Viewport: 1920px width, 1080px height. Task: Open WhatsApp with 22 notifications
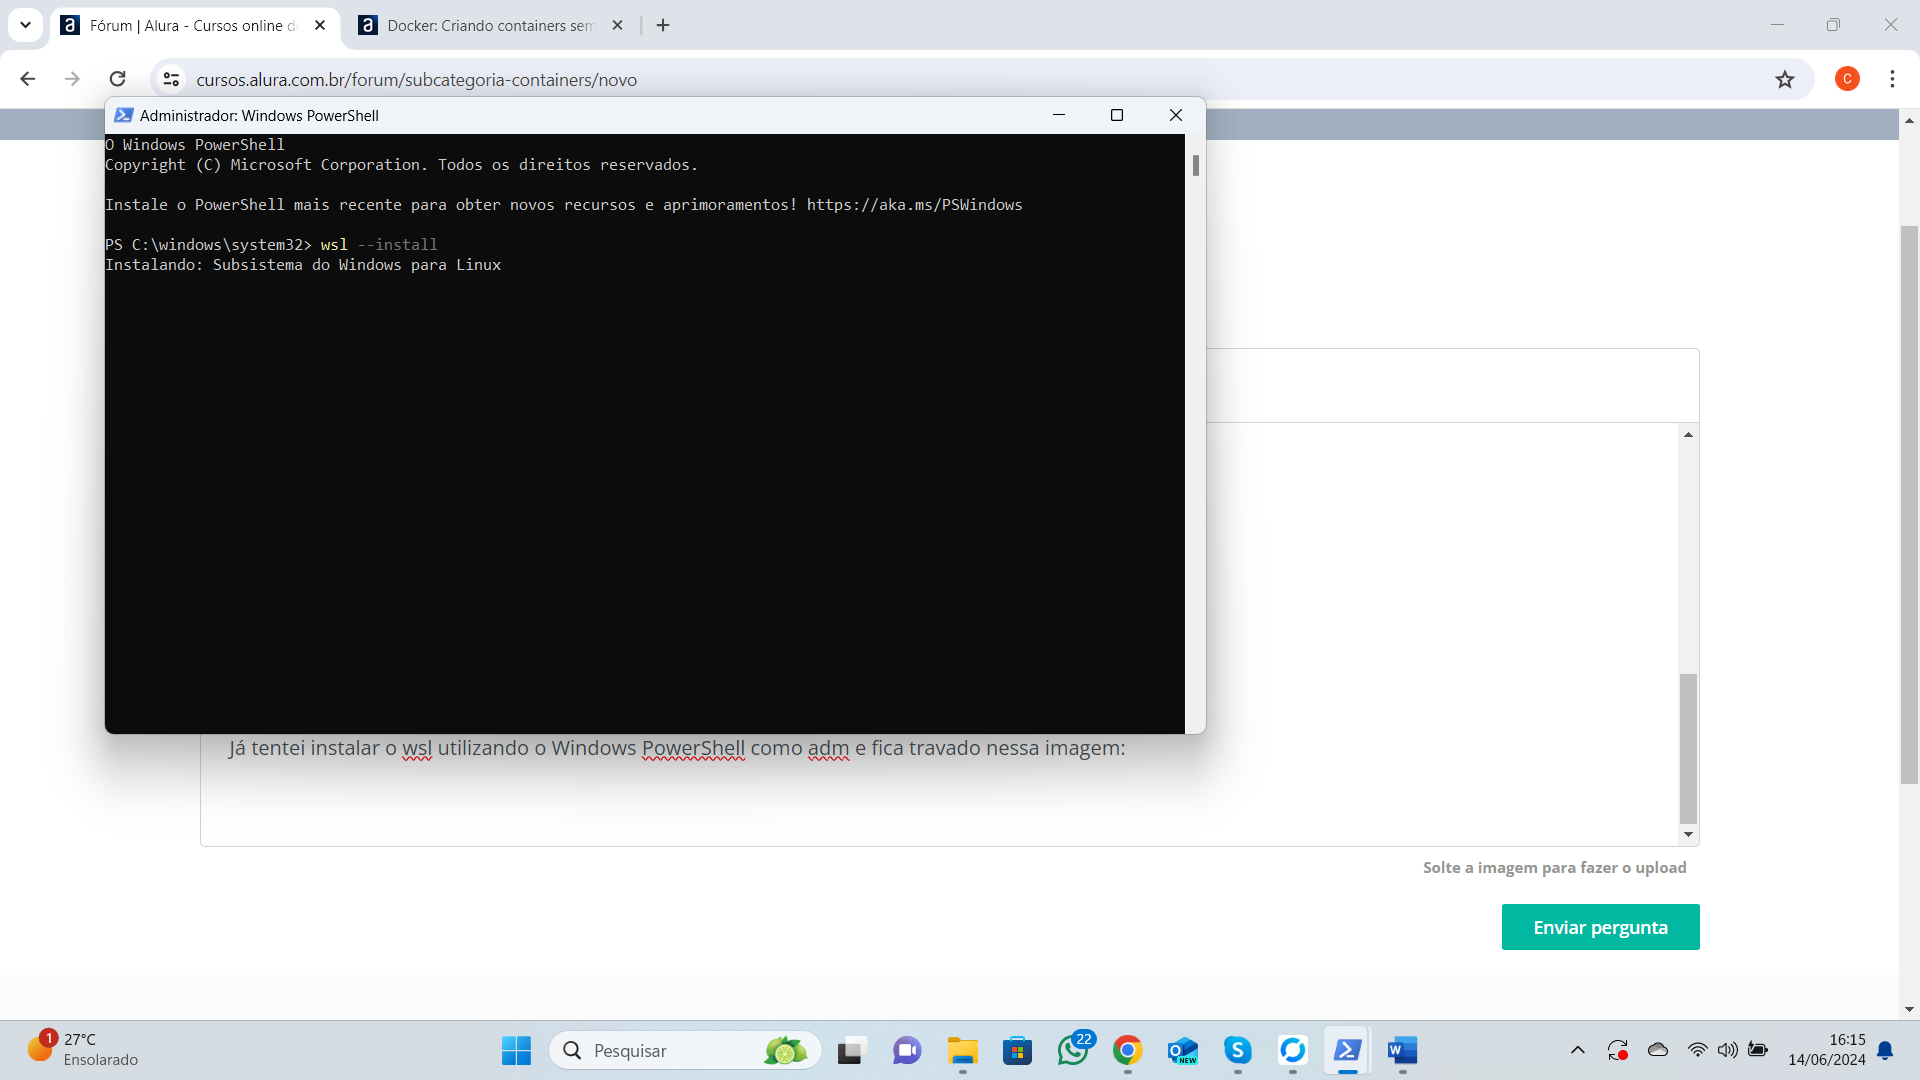pyautogui.click(x=1073, y=1050)
